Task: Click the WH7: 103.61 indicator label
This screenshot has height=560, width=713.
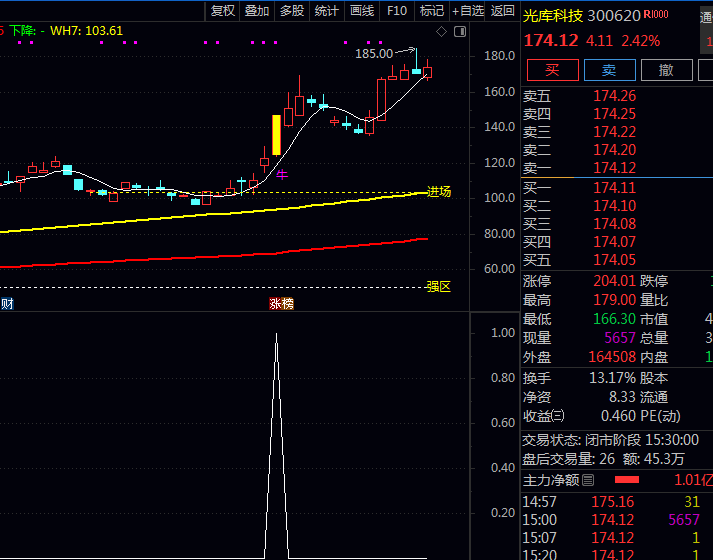Action: (x=86, y=31)
